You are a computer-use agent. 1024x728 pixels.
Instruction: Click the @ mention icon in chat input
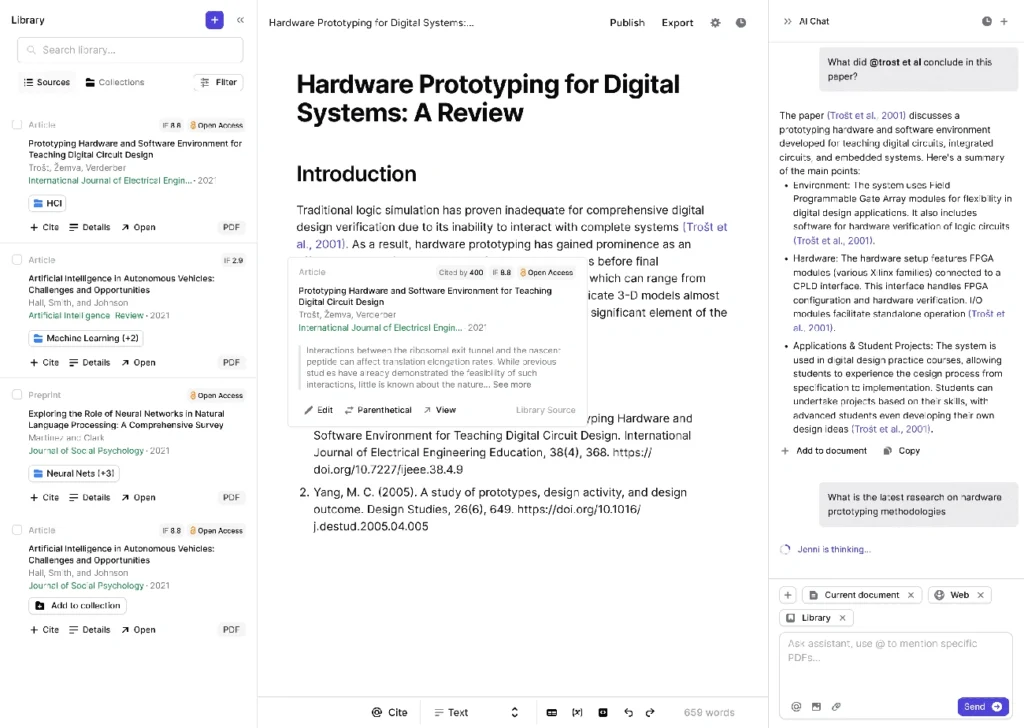click(x=796, y=706)
